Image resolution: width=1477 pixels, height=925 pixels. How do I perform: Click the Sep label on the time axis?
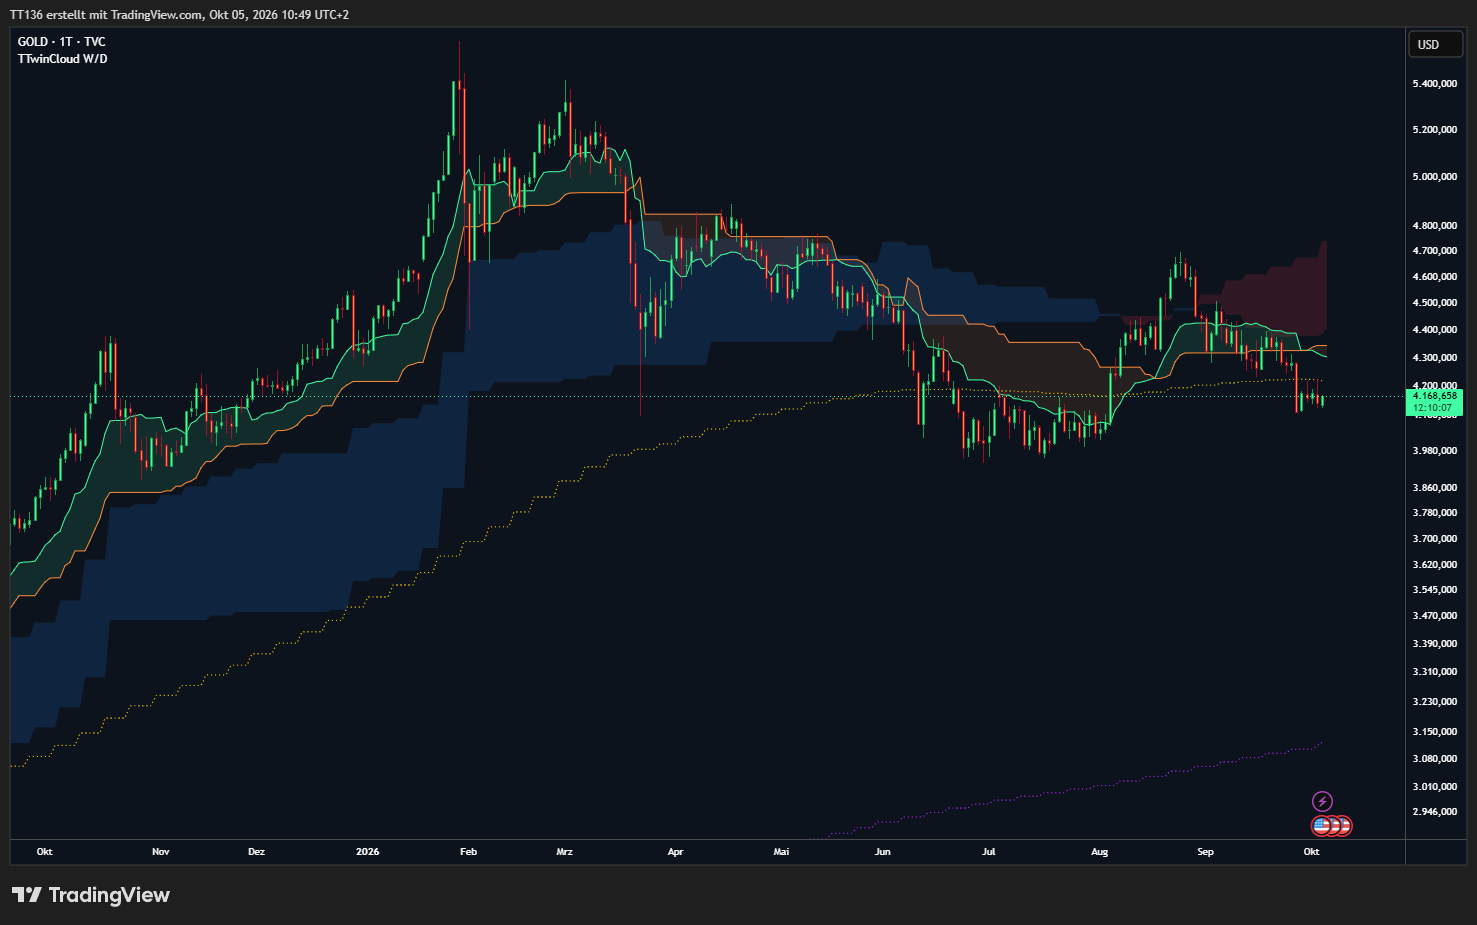click(x=1205, y=852)
